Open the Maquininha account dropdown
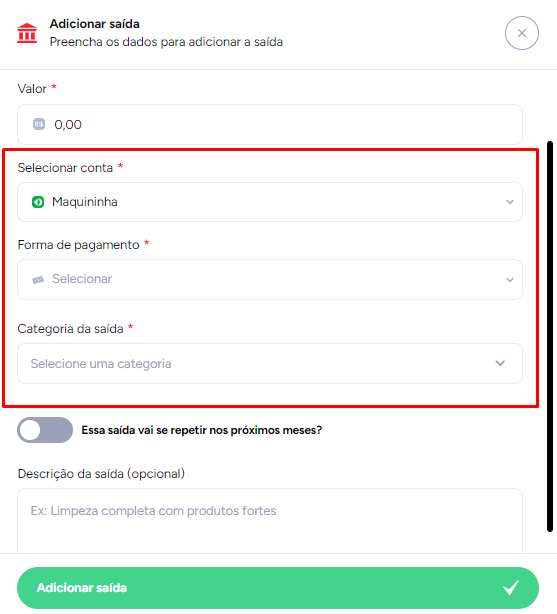The width and height of the screenshot is (557, 614). [x=270, y=202]
